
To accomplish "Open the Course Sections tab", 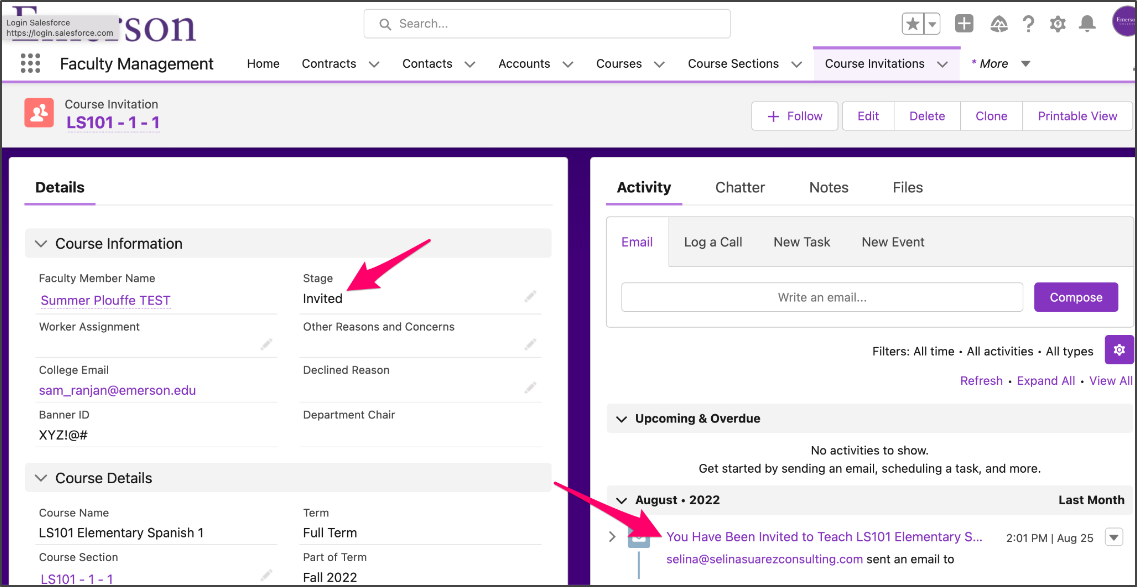I will [733, 64].
